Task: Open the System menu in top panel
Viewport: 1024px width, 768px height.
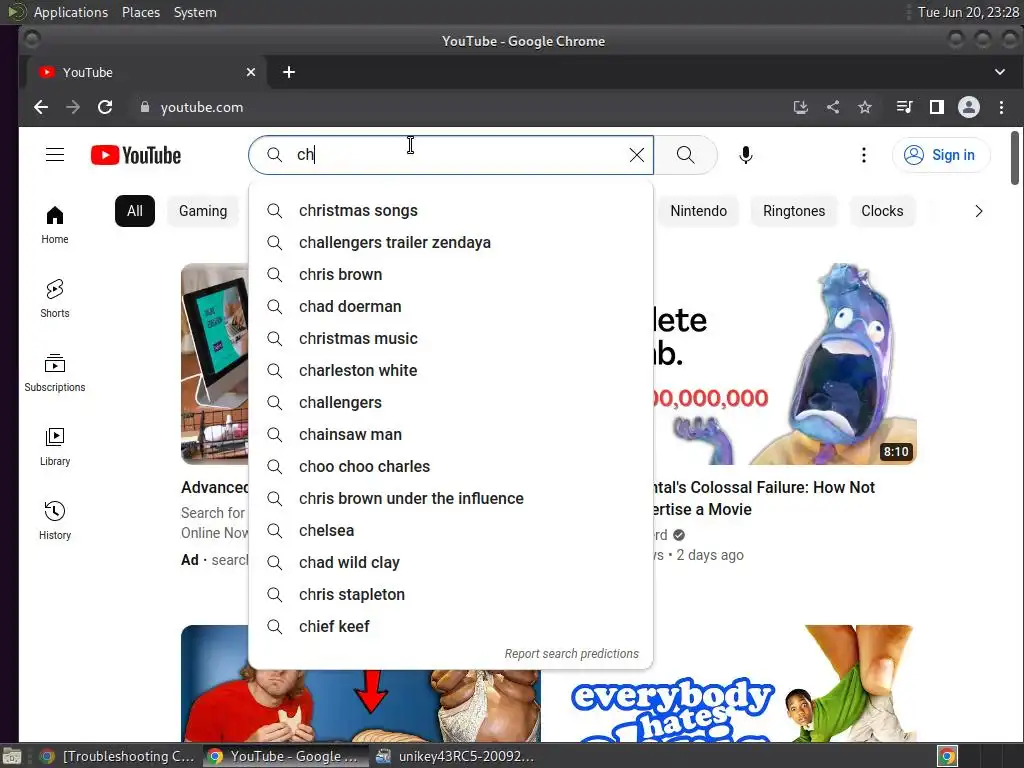Action: coord(195,12)
